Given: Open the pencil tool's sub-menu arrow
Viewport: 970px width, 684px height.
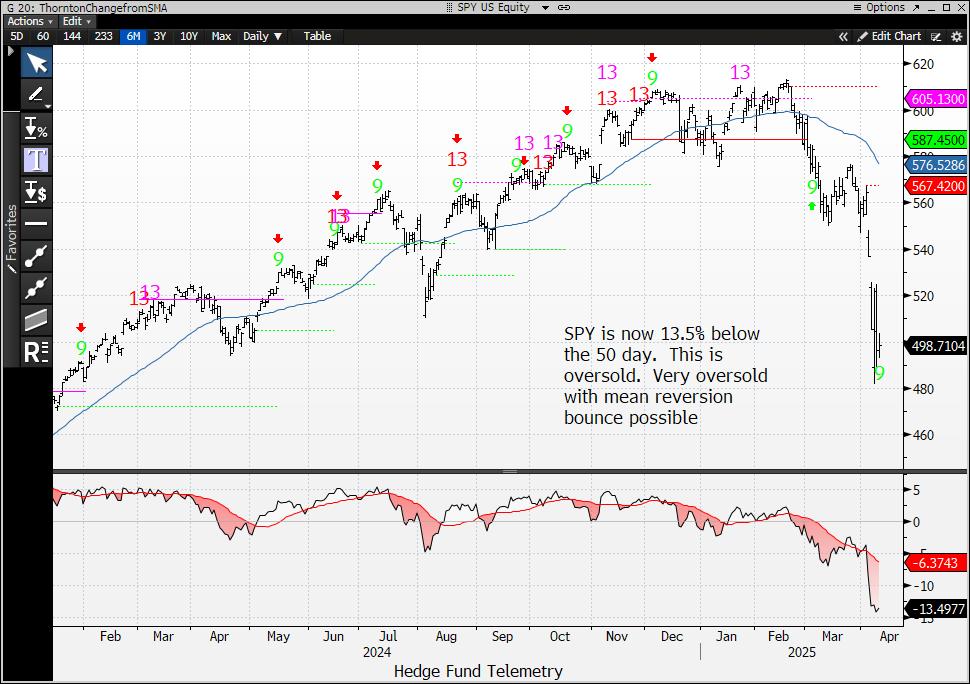Looking at the screenshot, I should (x=48, y=107).
